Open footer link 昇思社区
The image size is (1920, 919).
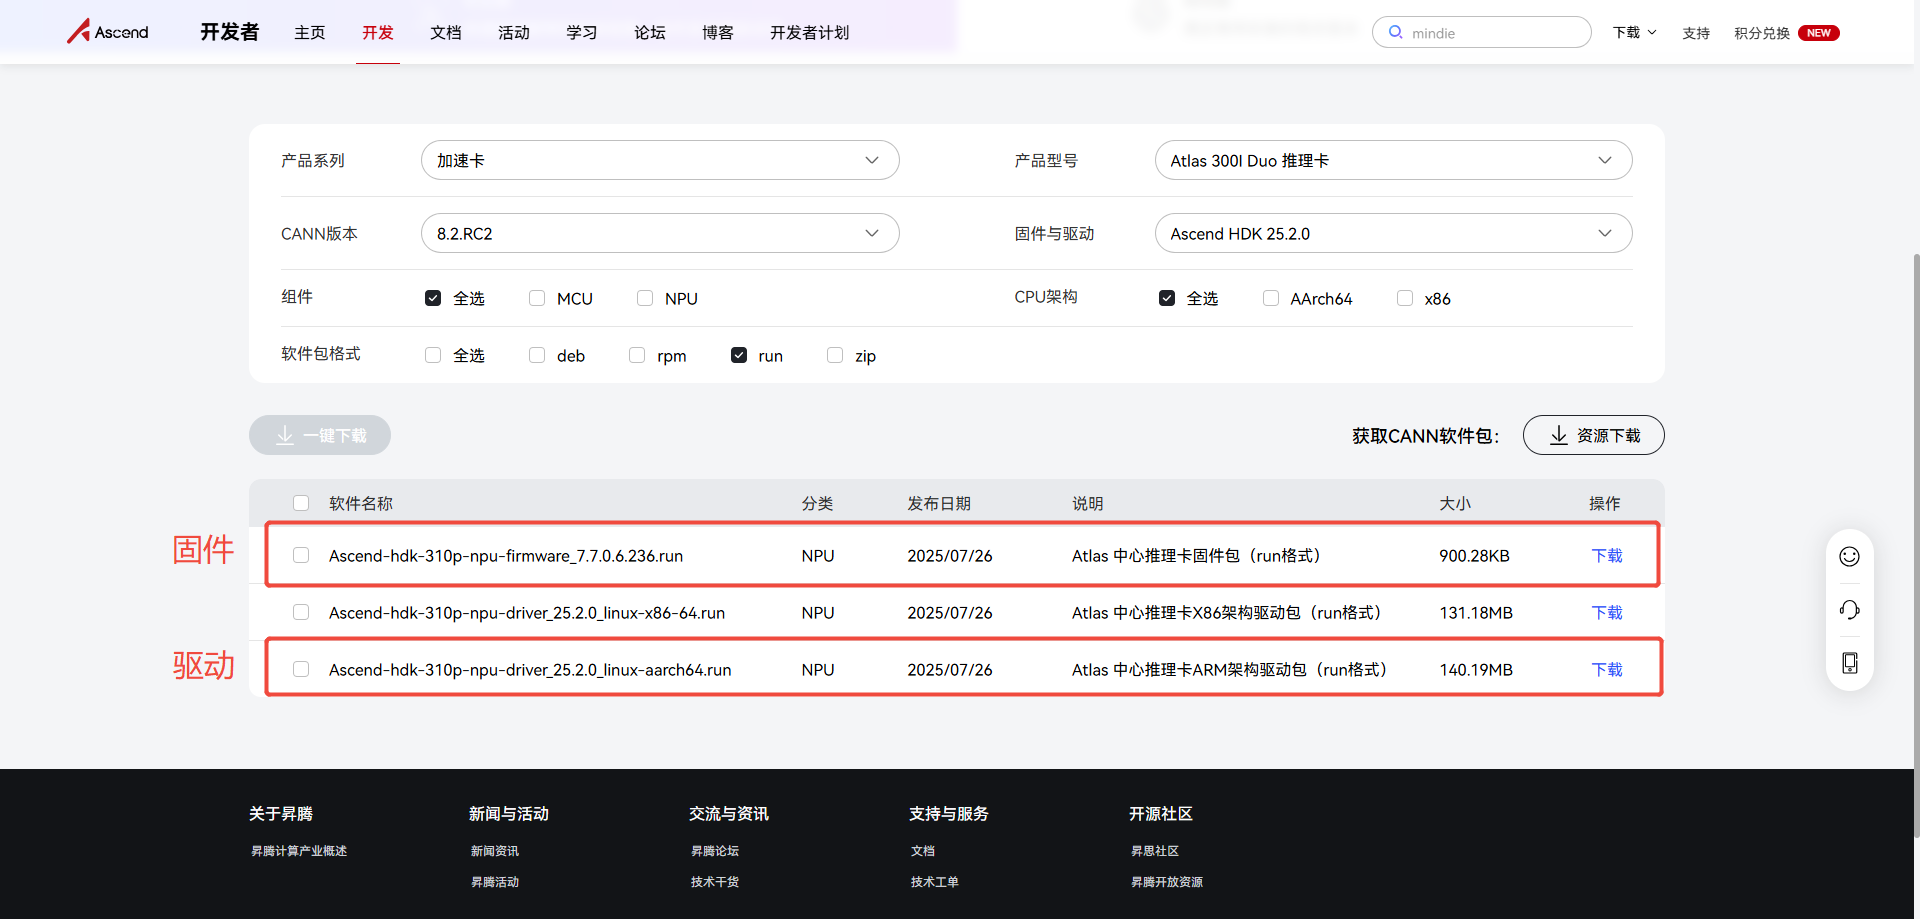pyautogui.click(x=1155, y=851)
